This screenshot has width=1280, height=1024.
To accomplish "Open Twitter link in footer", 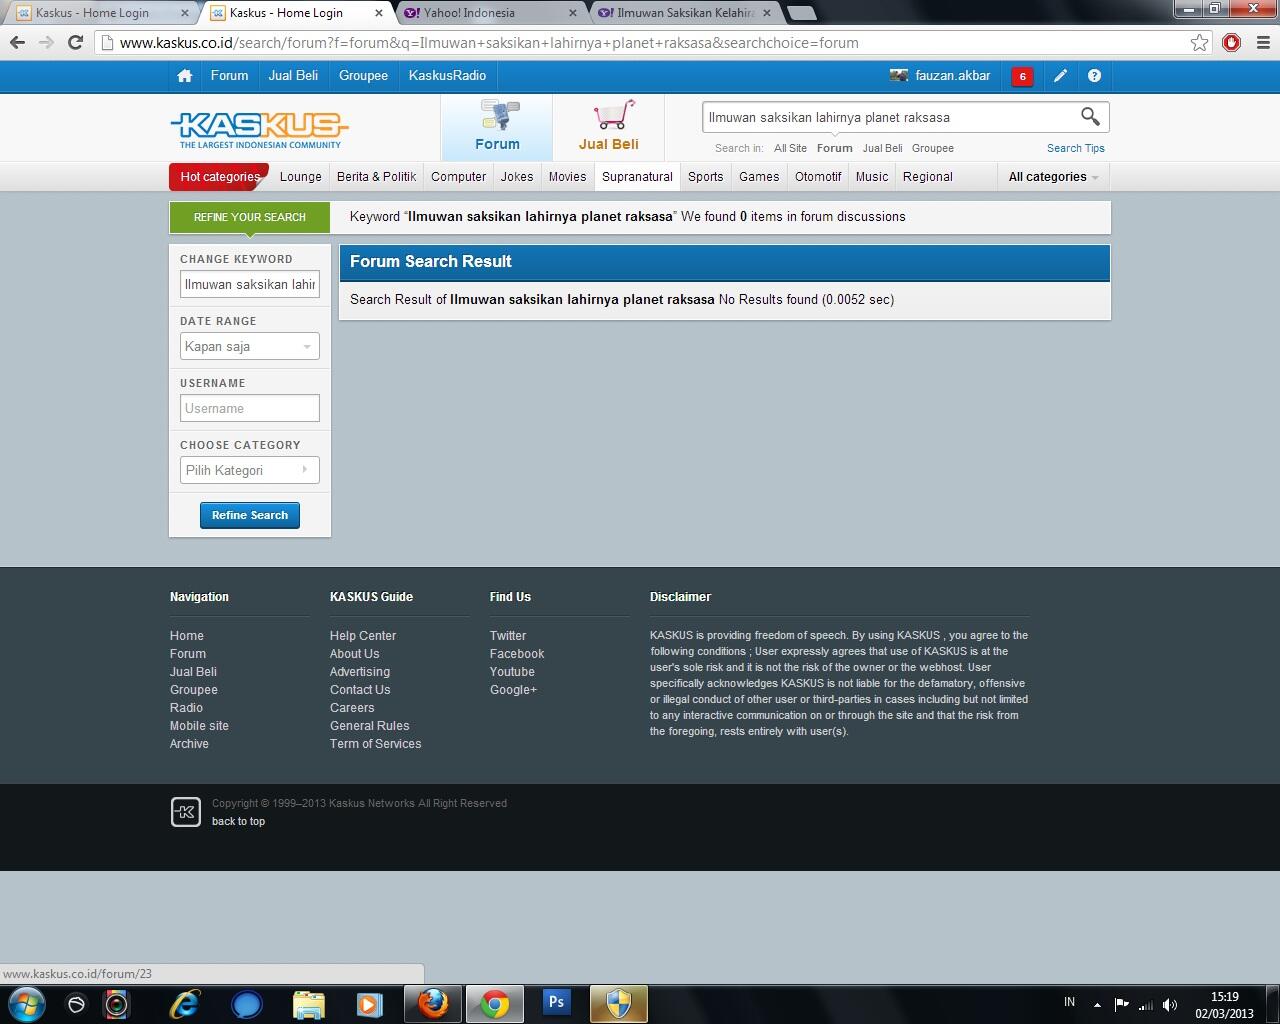I will 508,636.
